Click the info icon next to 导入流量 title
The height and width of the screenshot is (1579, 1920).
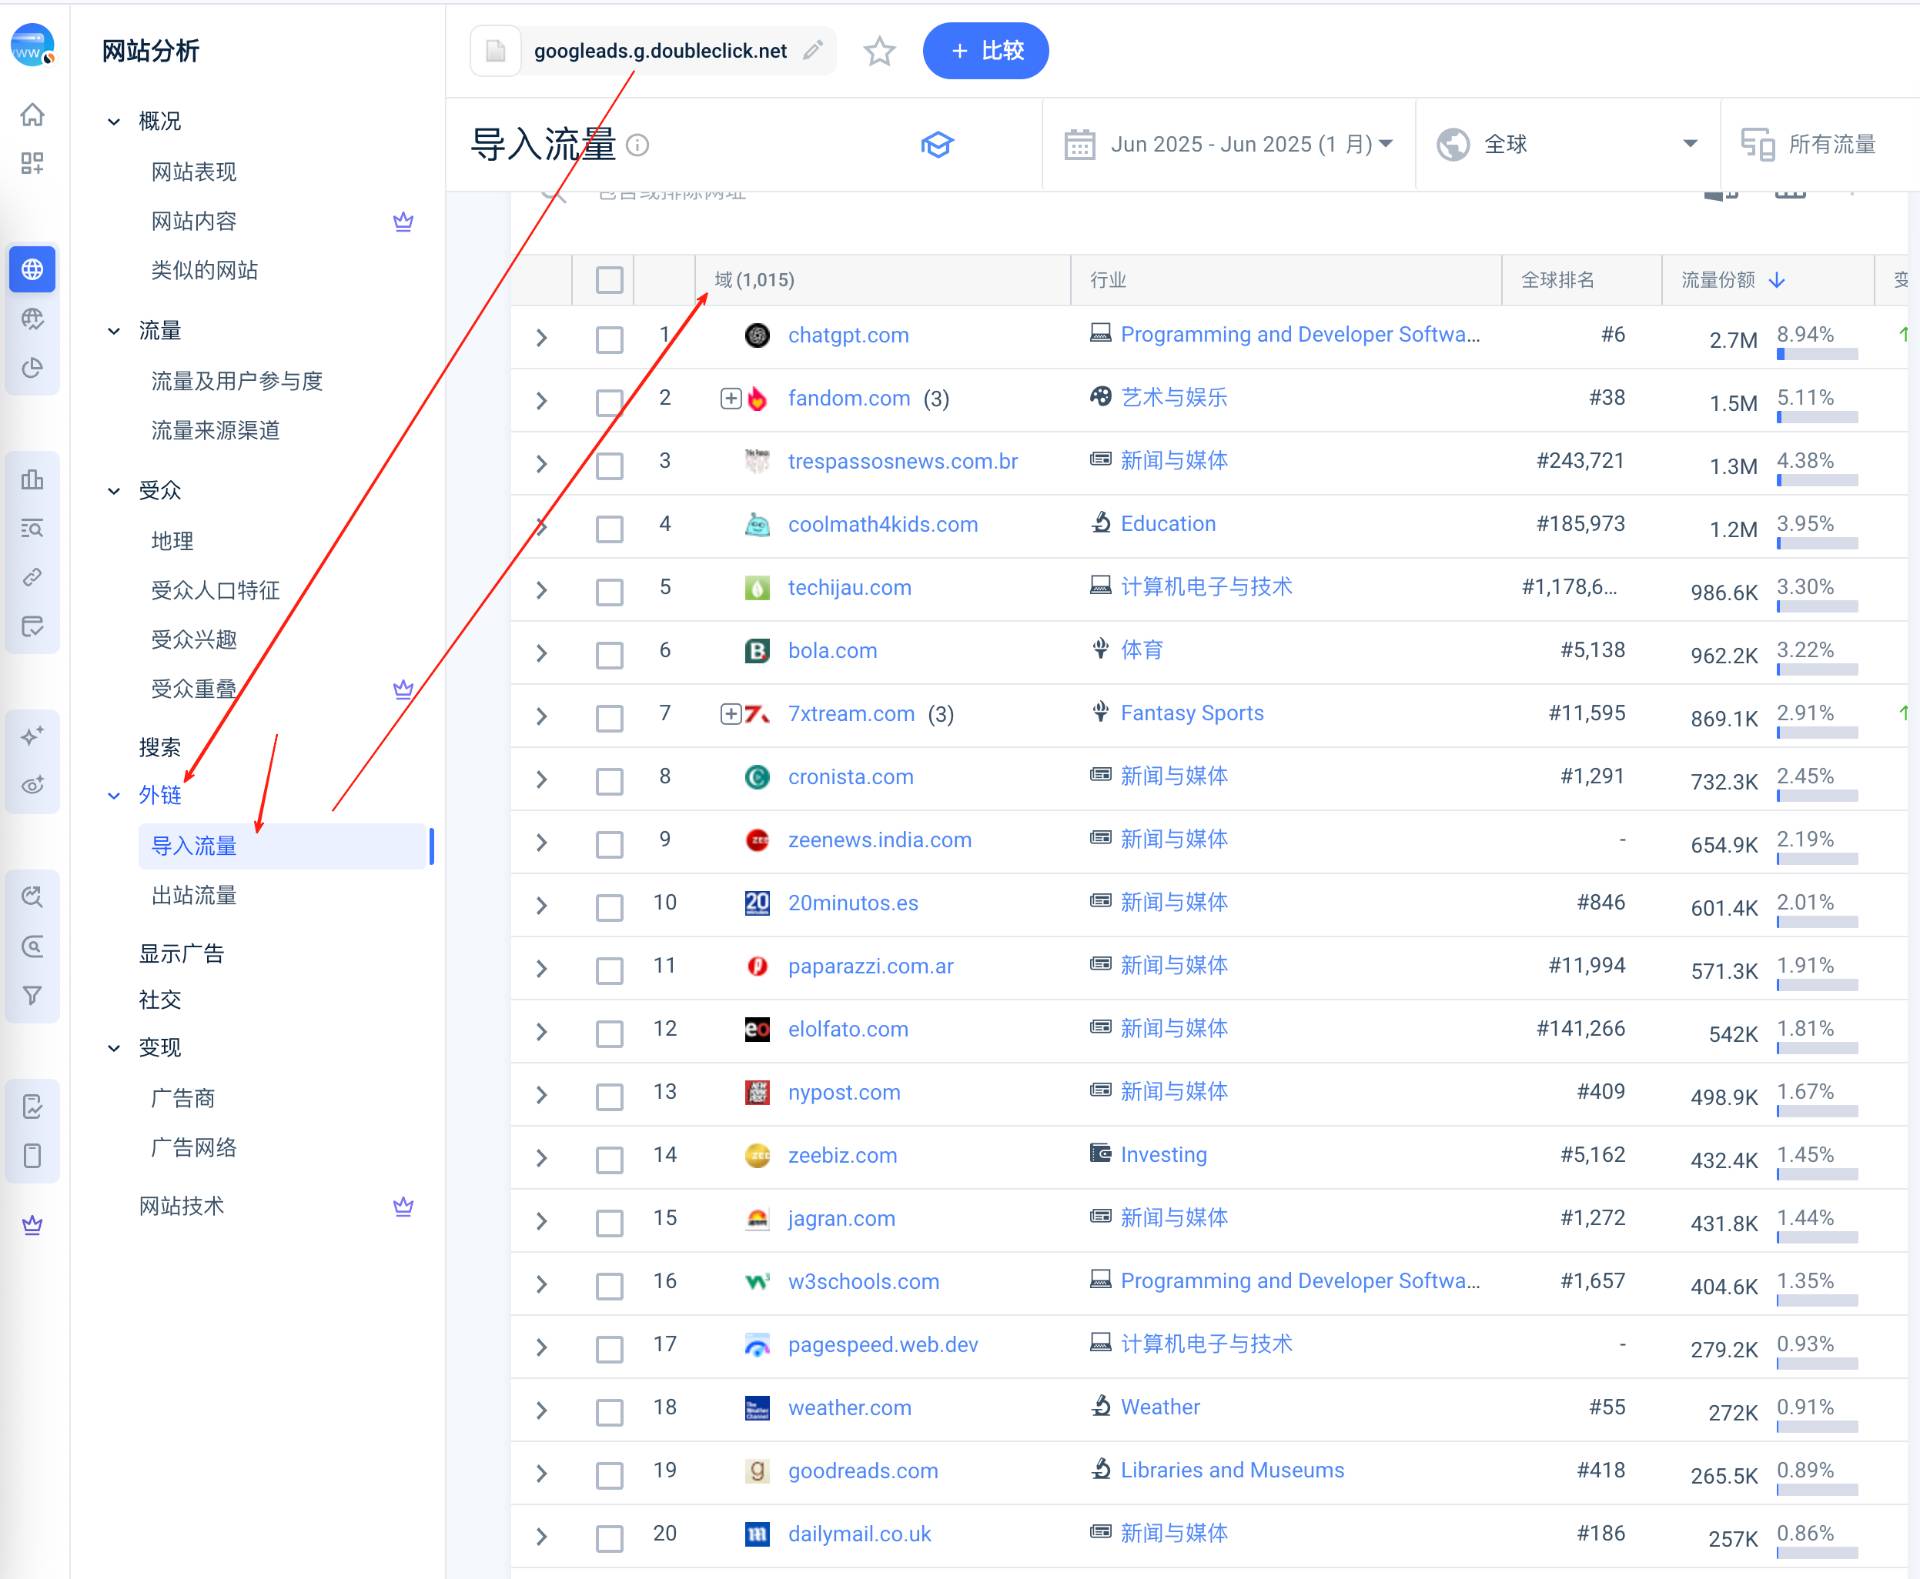coord(637,146)
